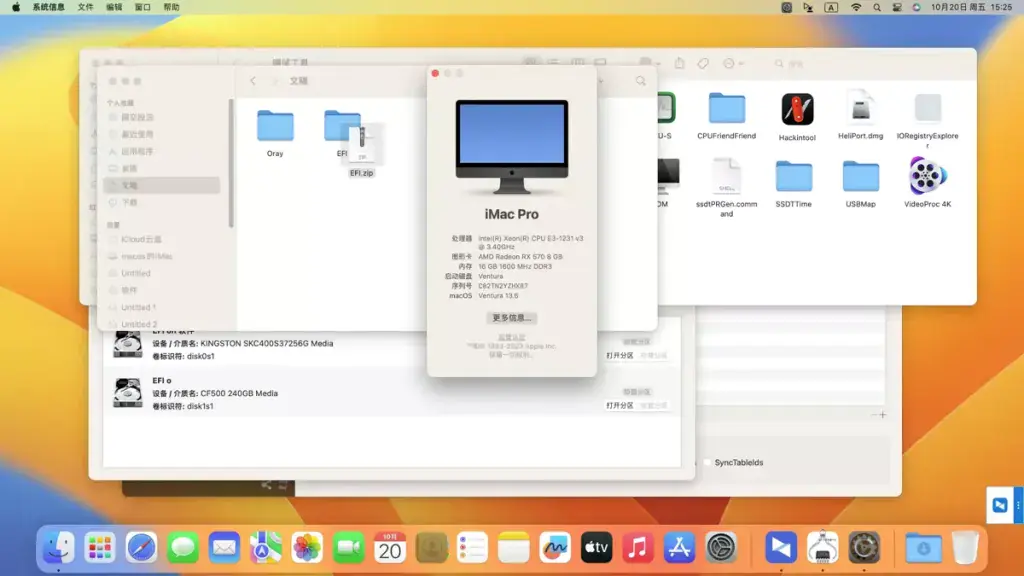Open the IORegistryExplorer app icon
The width and height of the screenshot is (1024, 576).
[x=927, y=108]
